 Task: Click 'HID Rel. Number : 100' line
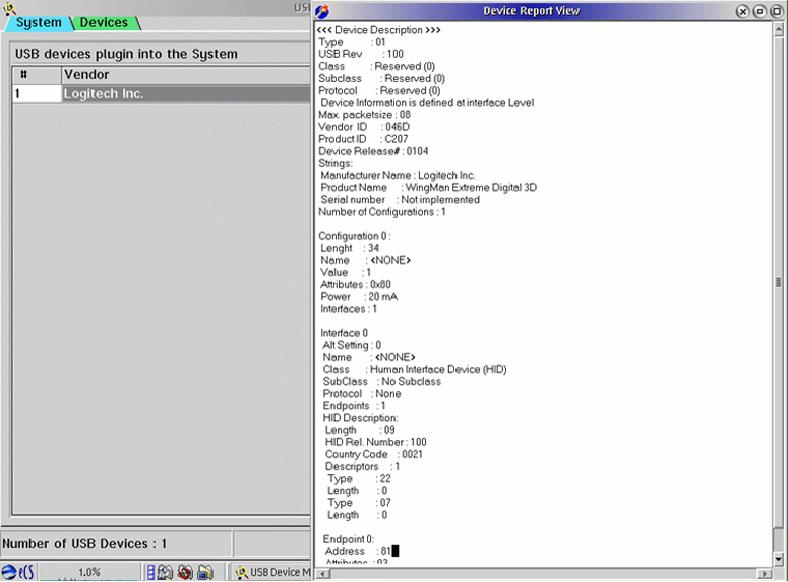click(x=375, y=442)
